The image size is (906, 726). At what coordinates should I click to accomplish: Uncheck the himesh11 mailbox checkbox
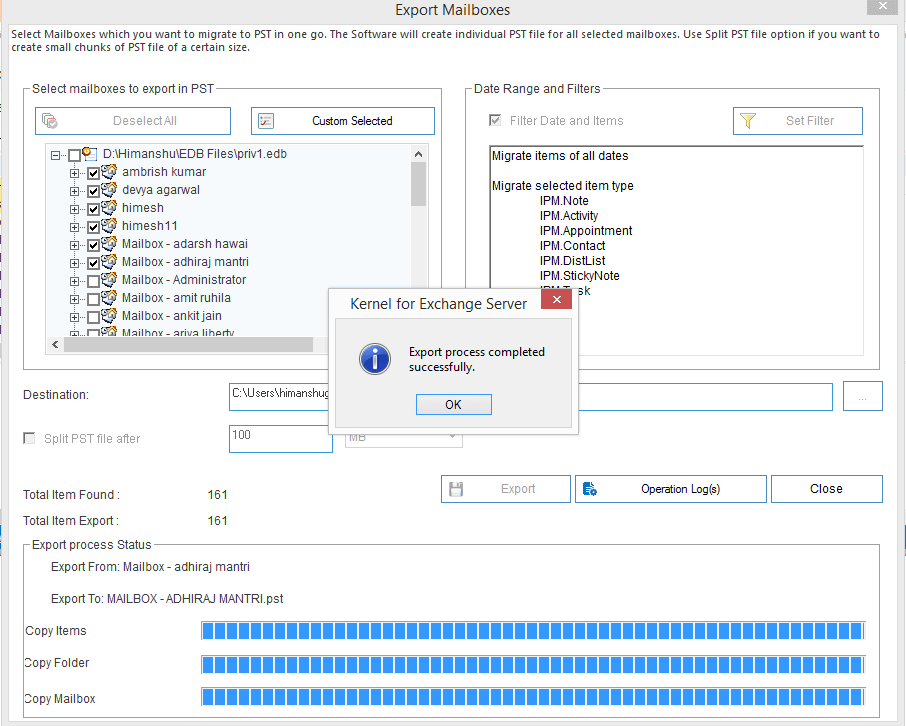point(93,227)
